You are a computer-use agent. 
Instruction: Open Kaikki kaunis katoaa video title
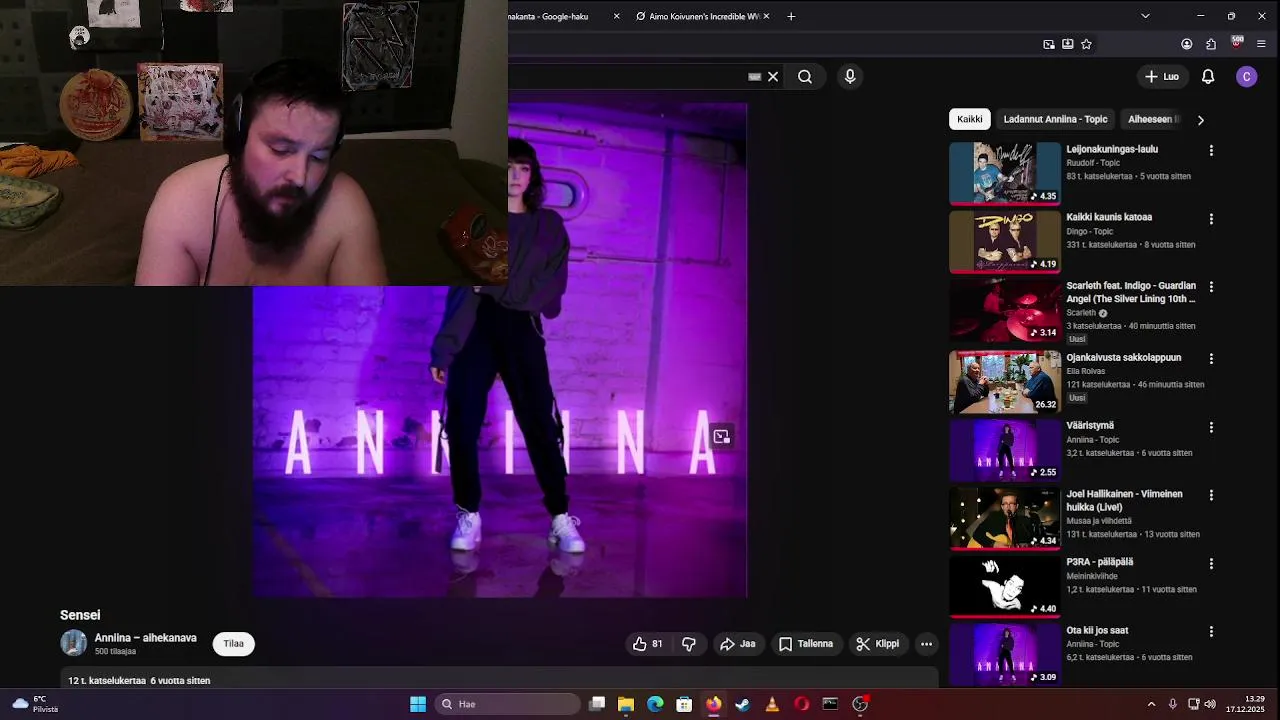tap(1109, 217)
